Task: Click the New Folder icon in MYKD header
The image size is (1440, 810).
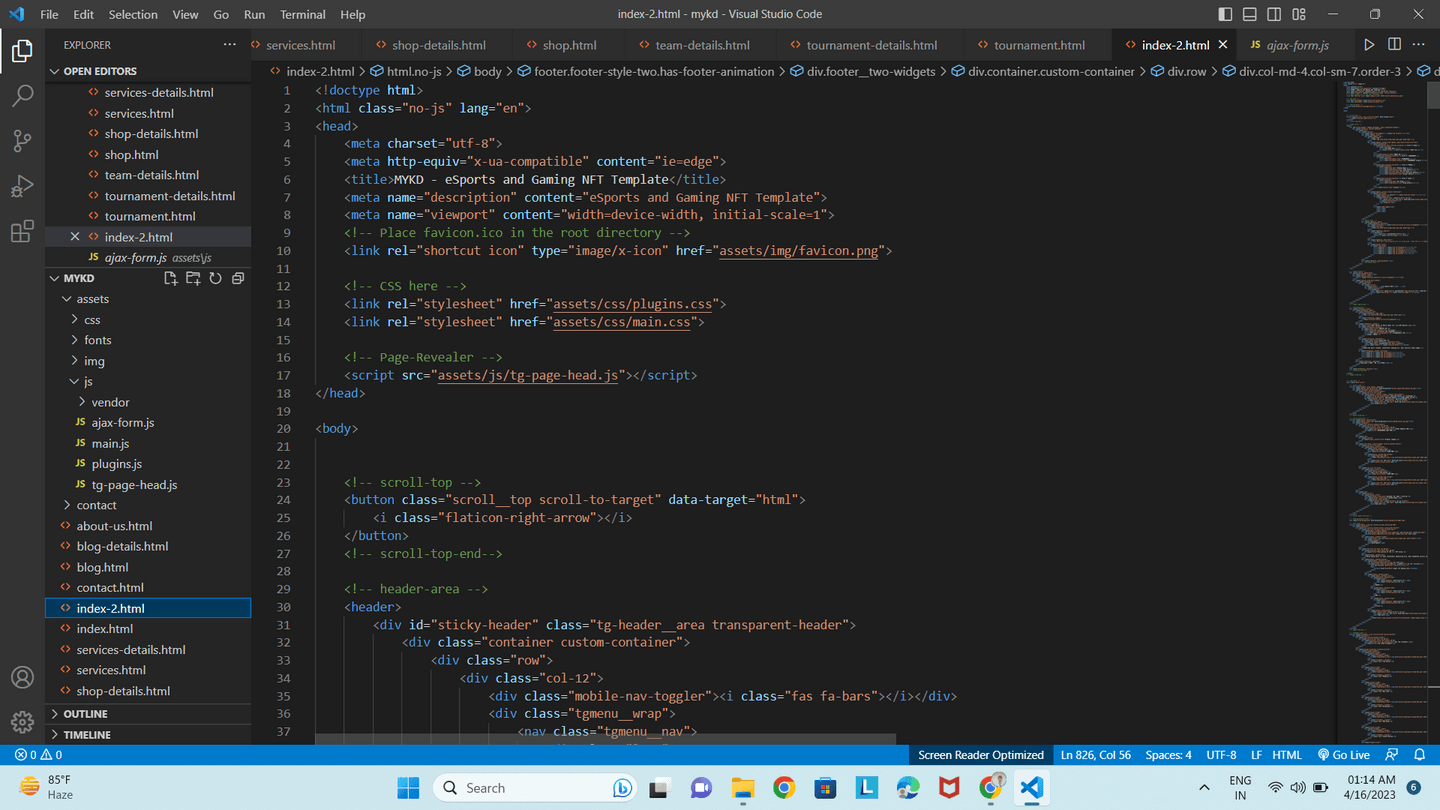Action: 193,278
